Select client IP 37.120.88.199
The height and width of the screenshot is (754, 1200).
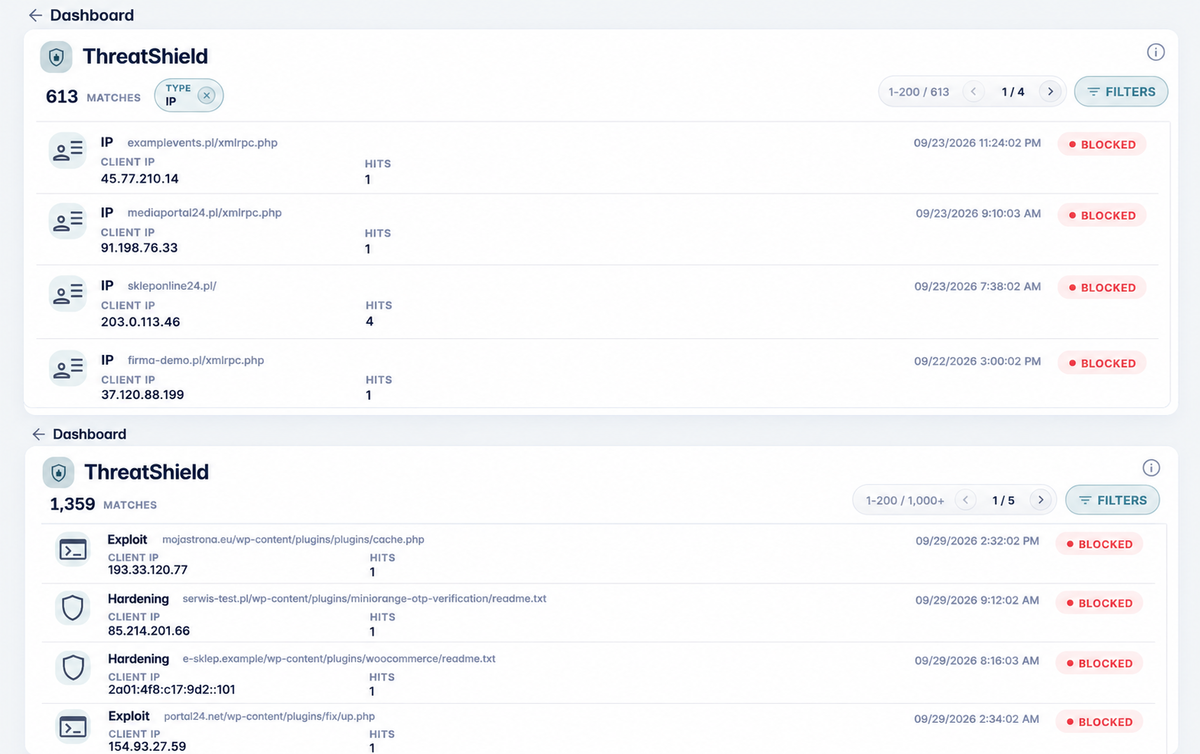point(142,395)
